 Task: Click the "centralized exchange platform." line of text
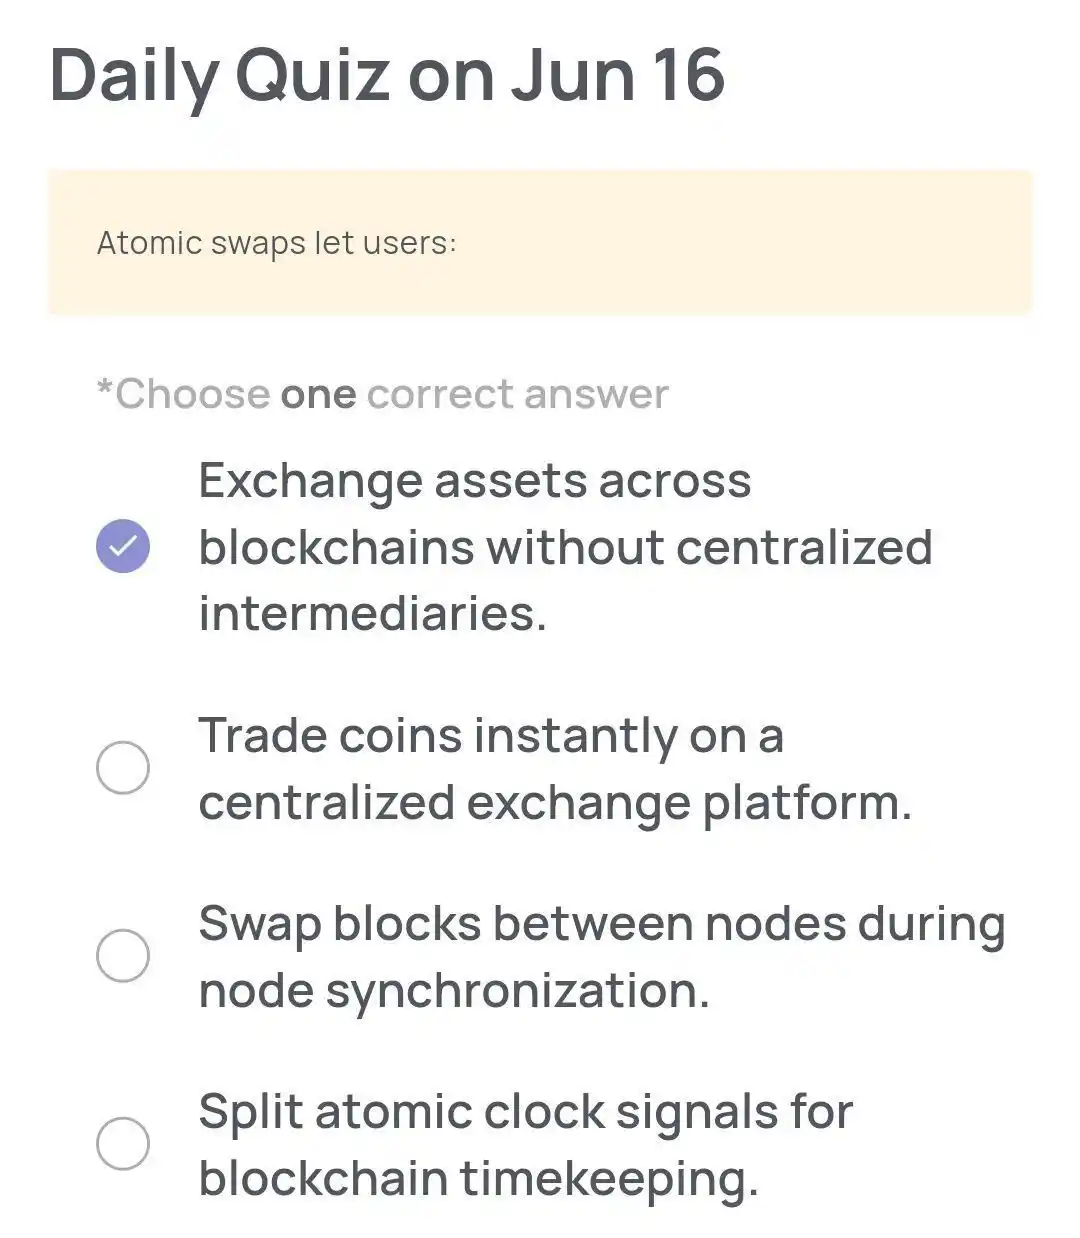point(555,803)
